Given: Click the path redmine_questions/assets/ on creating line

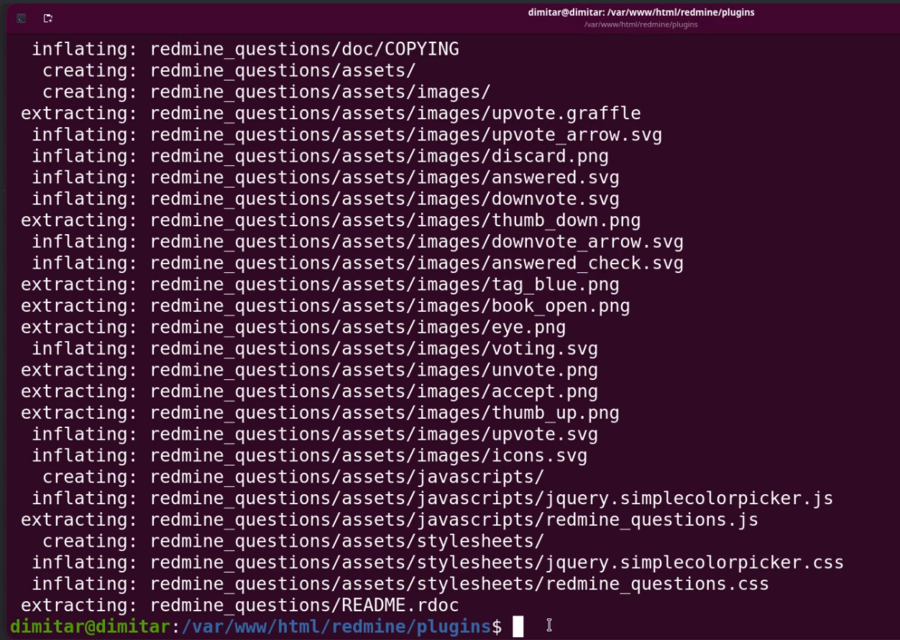Looking at the screenshot, I should tap(283, 71).
